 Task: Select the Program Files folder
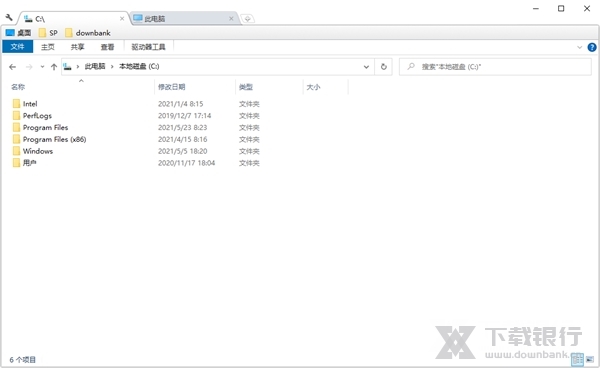(x=45, y=127)
